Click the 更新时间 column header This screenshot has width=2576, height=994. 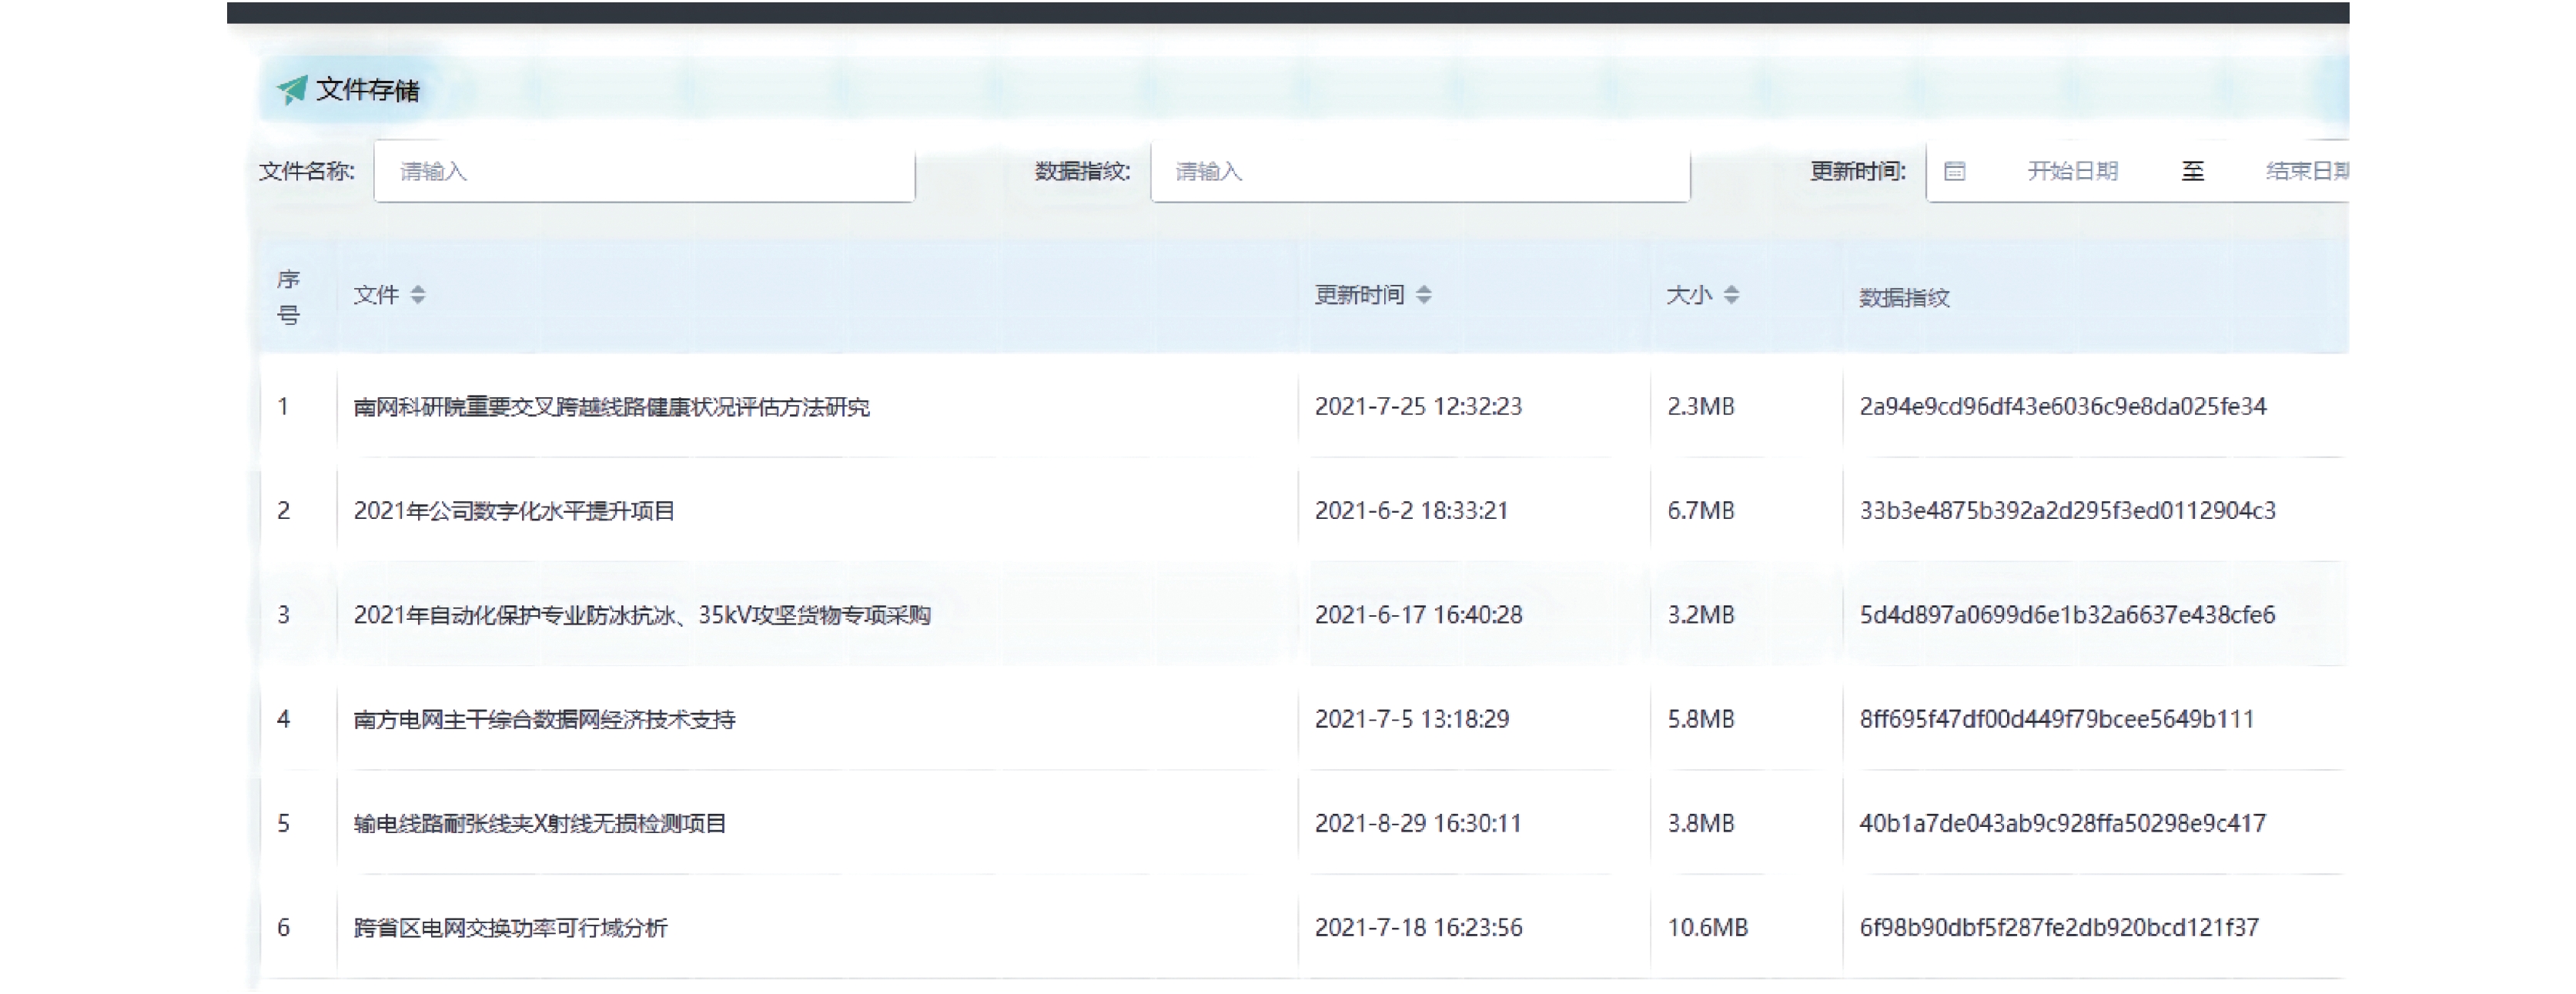(1359, 295)
